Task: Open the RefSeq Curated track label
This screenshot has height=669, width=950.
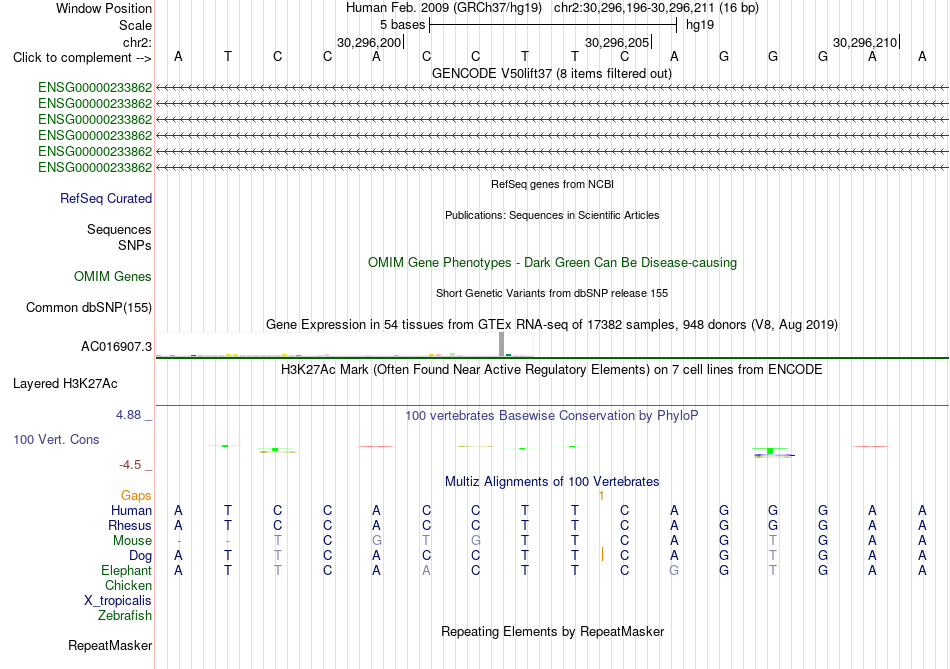Action: coord(106,198)
